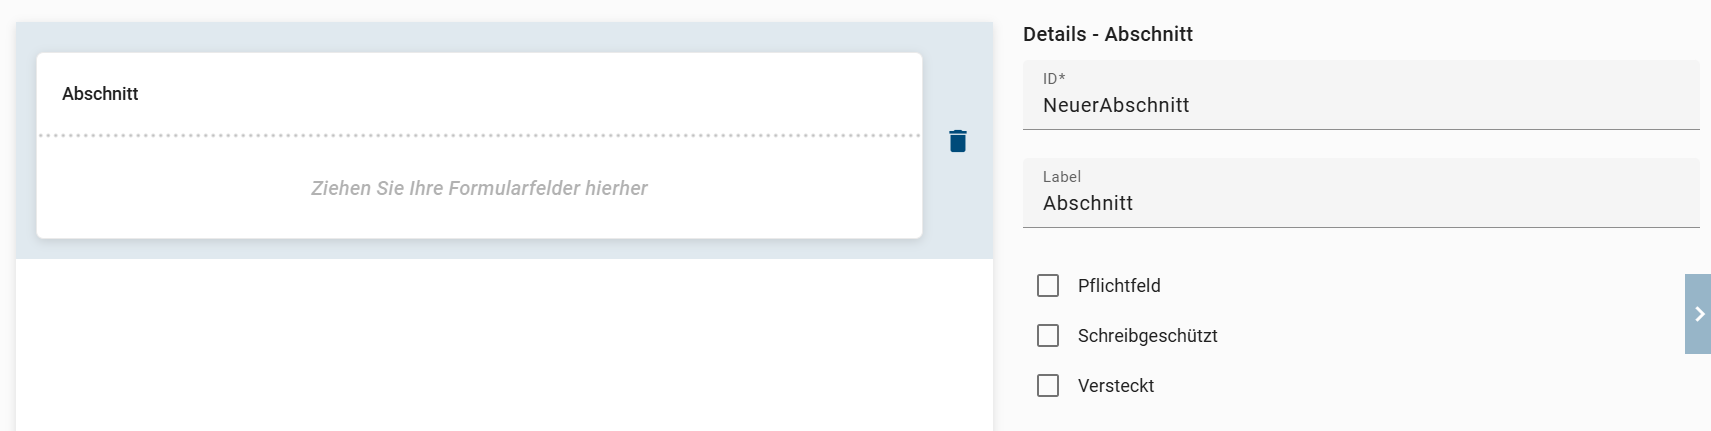Tick the Schreibgeschützt checkbox
The image size is (1711, 431).
click(1048, 336)
